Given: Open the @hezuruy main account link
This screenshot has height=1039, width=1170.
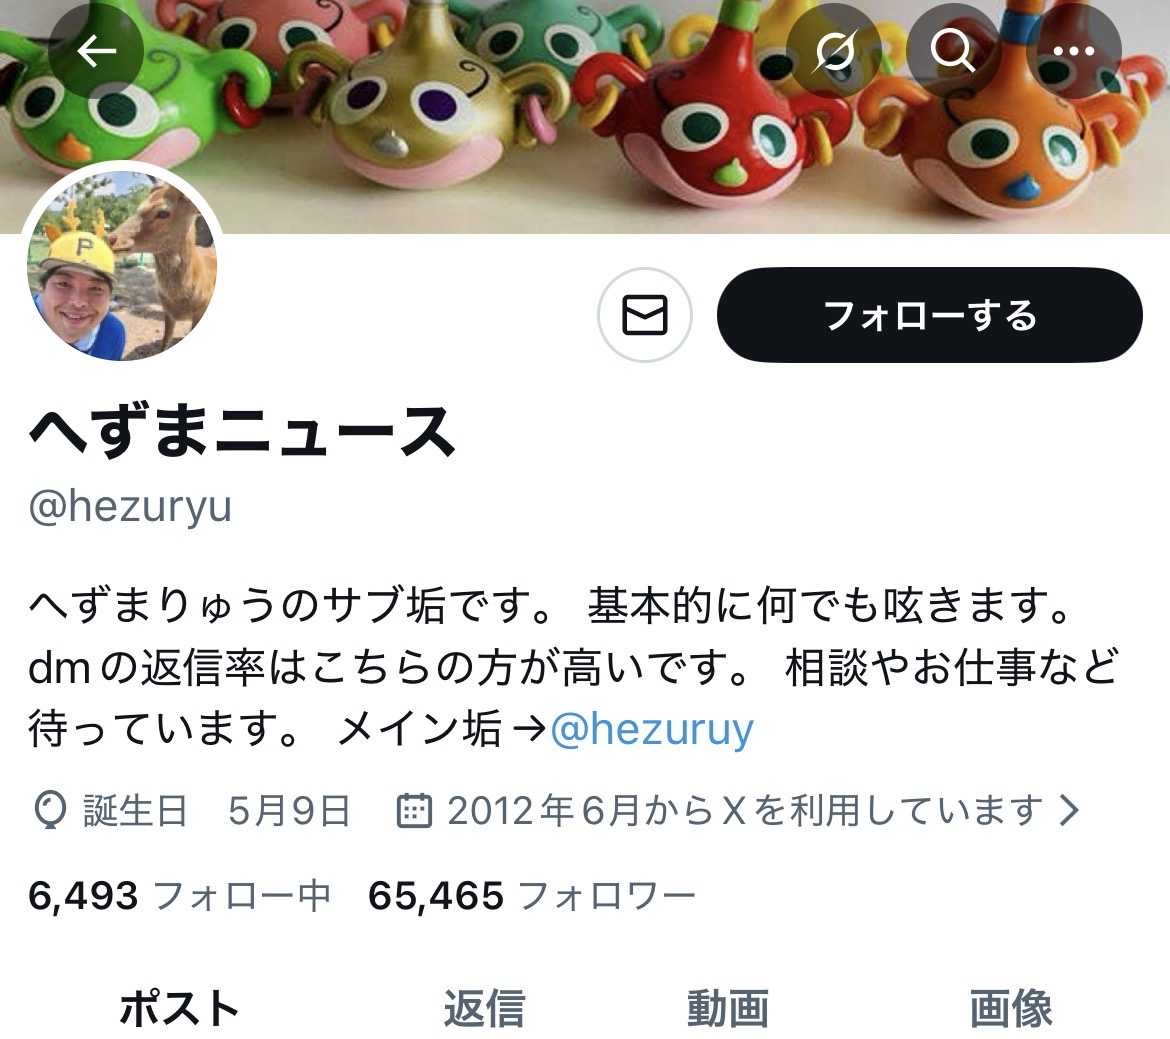Looking at the screenshot, I should 651,729.
